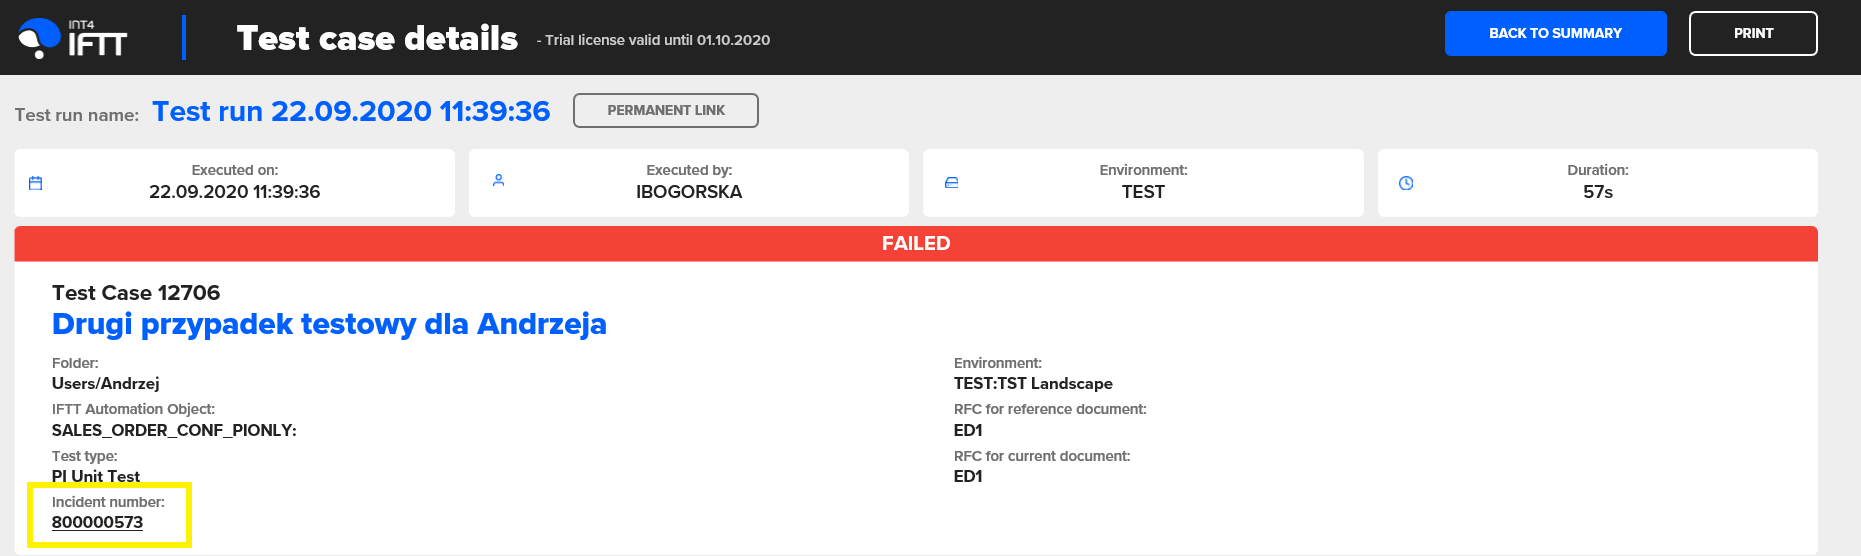
Task: Go back to summary
Action: click(1555, 34)
